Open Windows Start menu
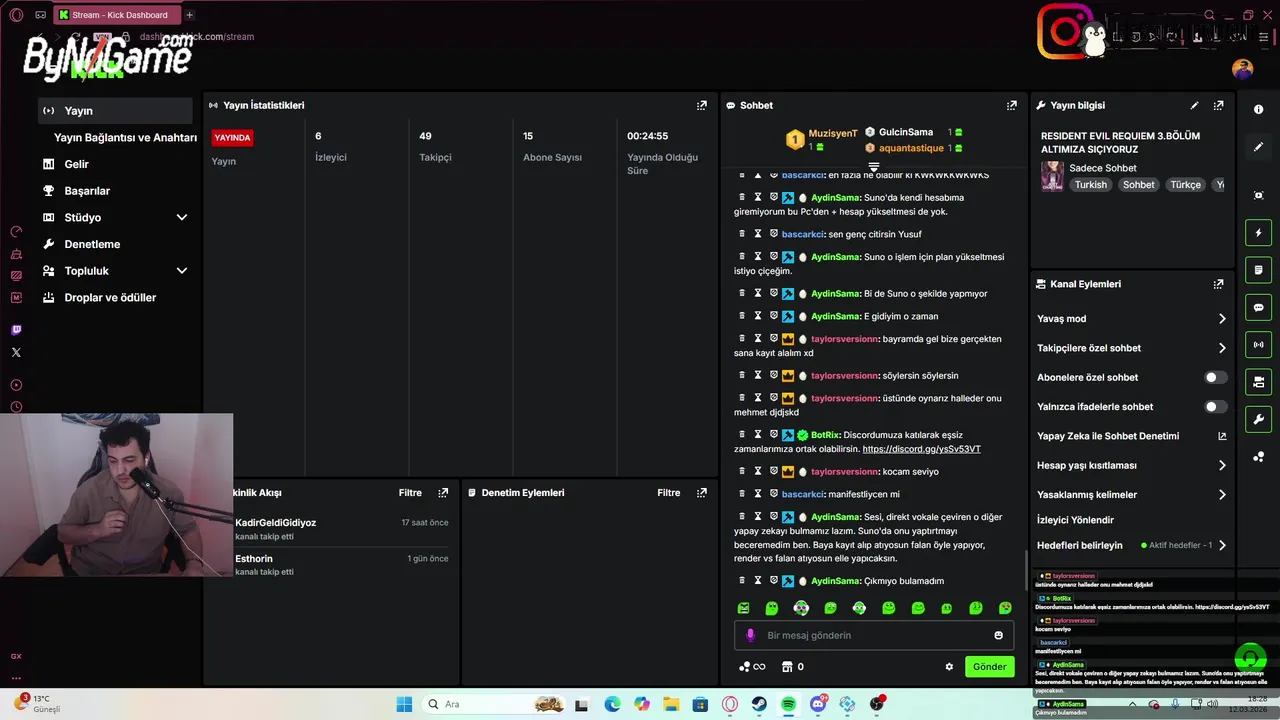 coord(404,704)
